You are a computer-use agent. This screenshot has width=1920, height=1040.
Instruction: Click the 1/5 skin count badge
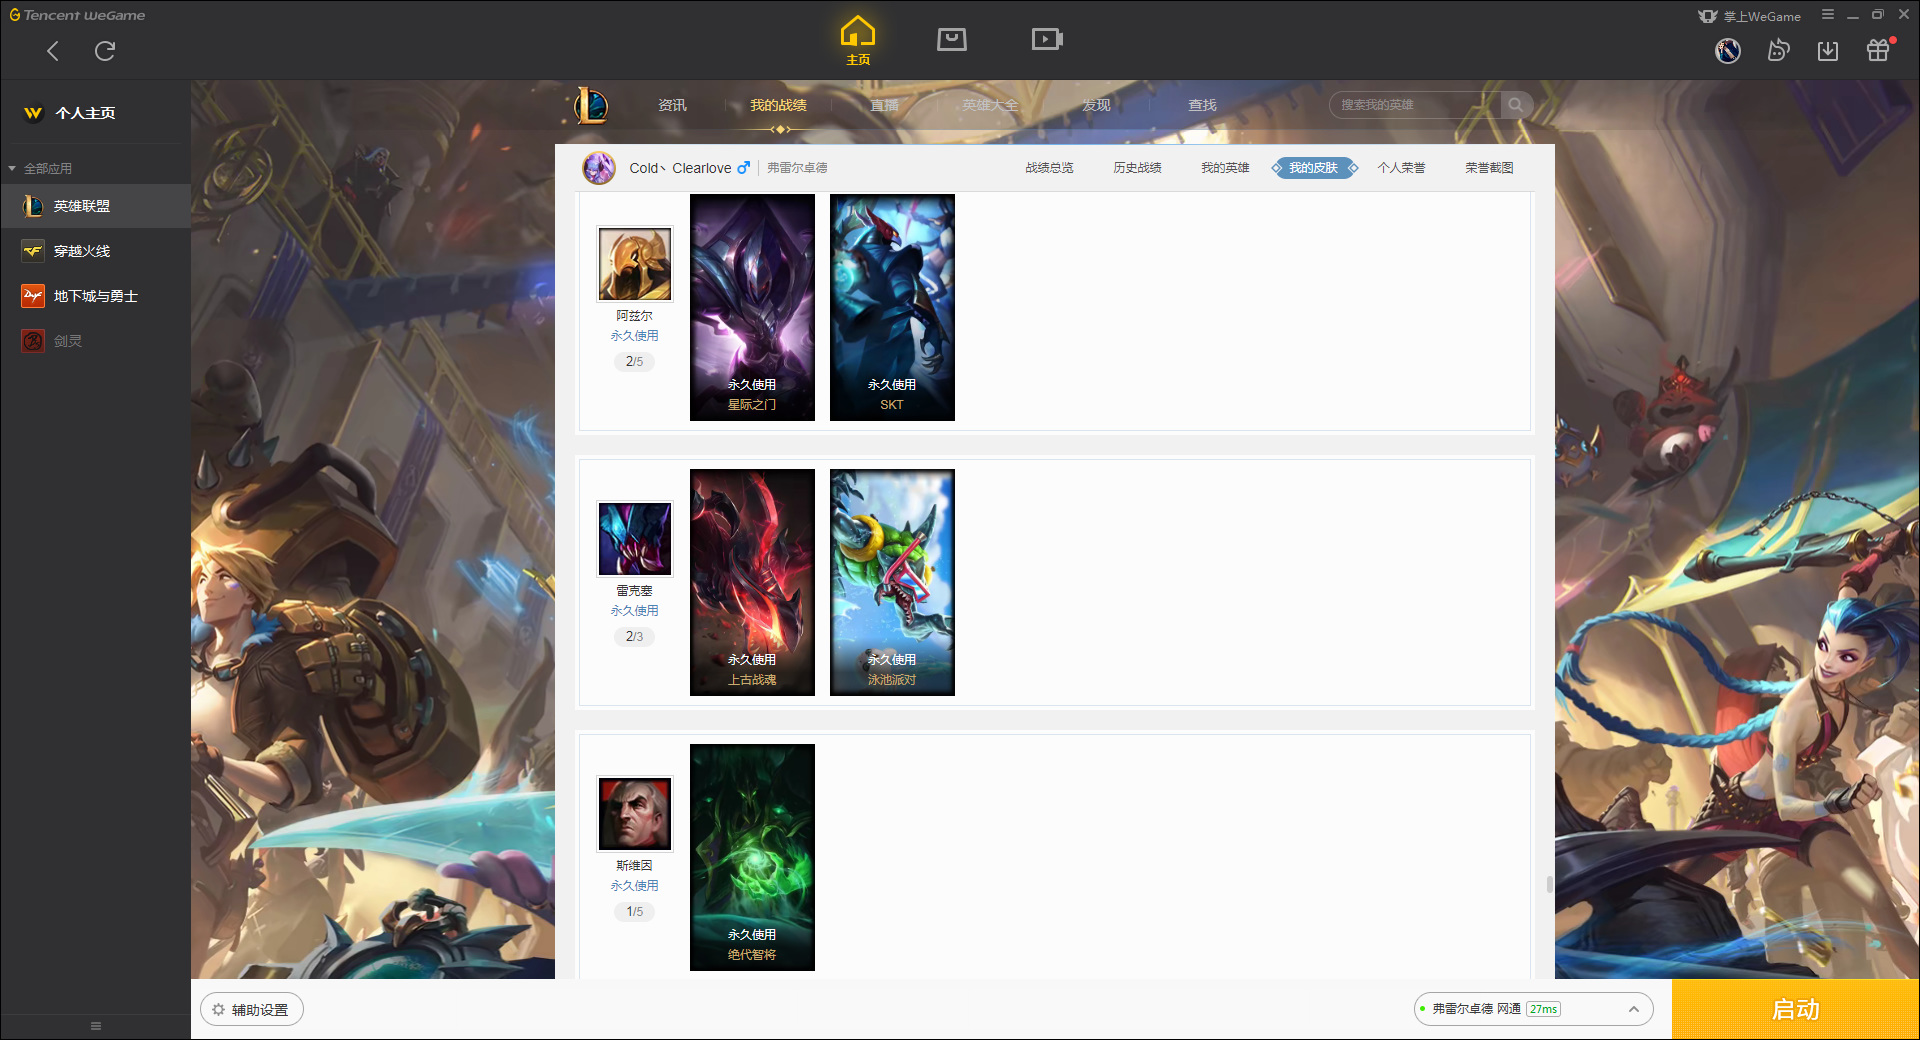(635, 911)
